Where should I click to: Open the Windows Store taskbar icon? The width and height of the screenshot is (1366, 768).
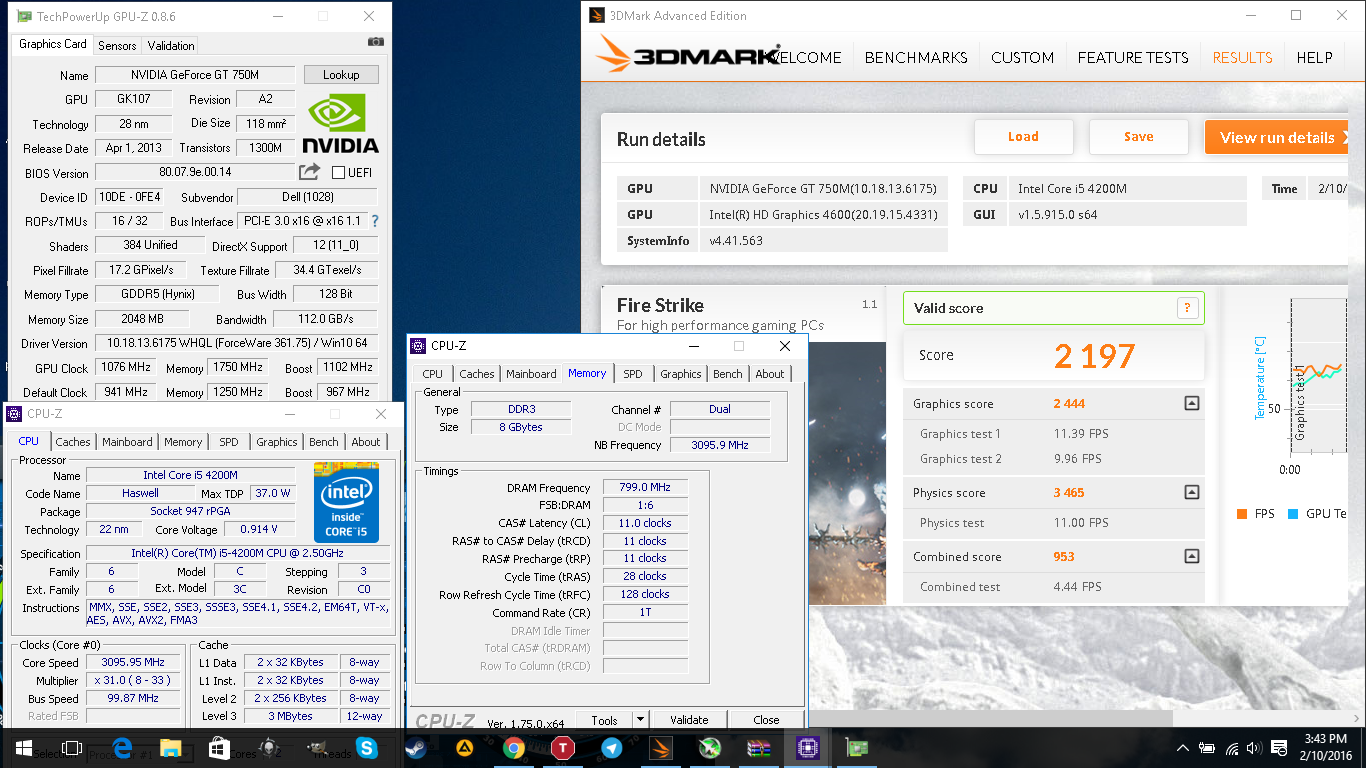[x=220, y=747]
